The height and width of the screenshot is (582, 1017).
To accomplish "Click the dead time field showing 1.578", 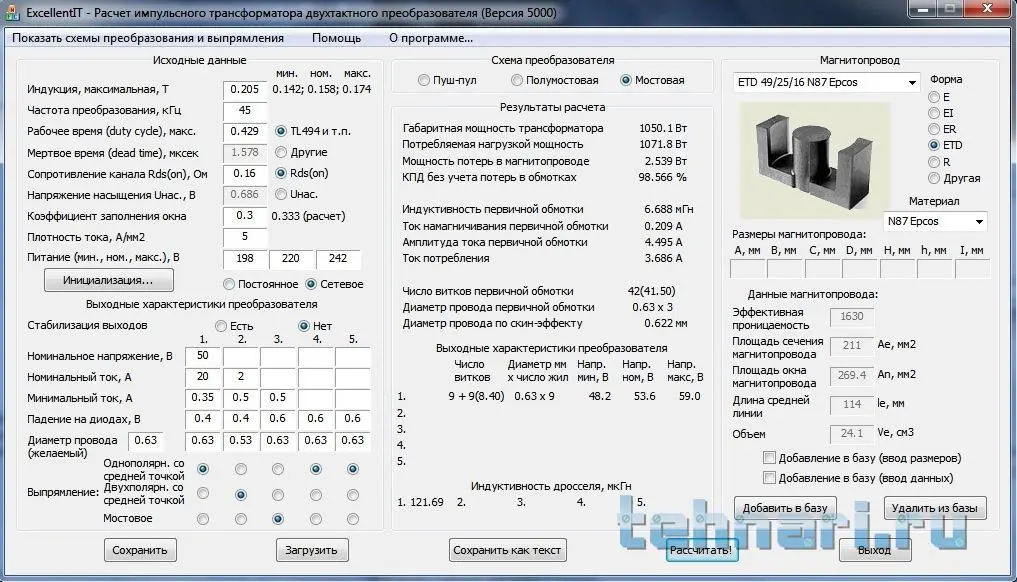I will pyautogui.click(x=245, y=152).
